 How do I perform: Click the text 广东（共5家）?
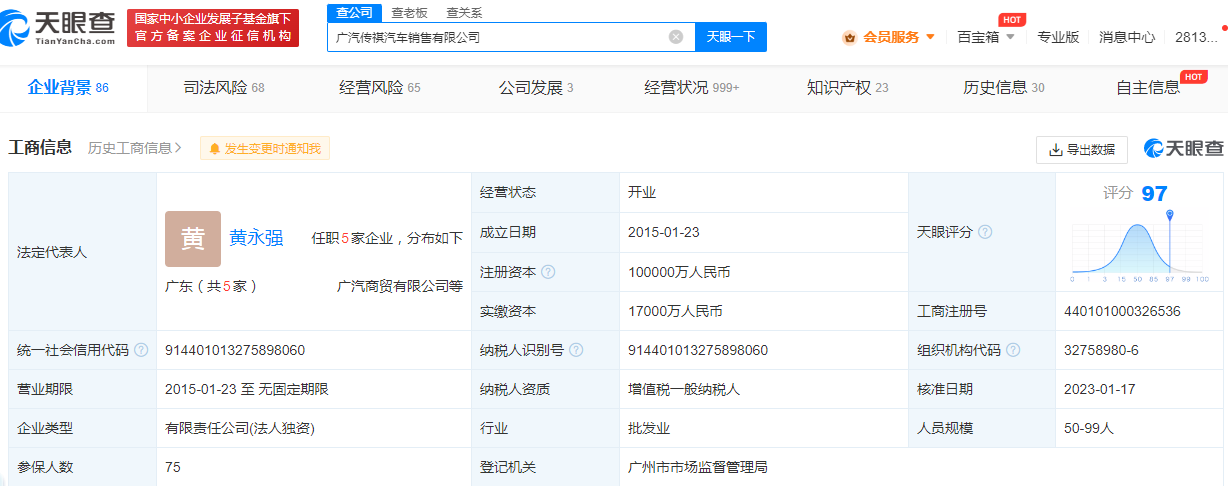tap(212, 286)
